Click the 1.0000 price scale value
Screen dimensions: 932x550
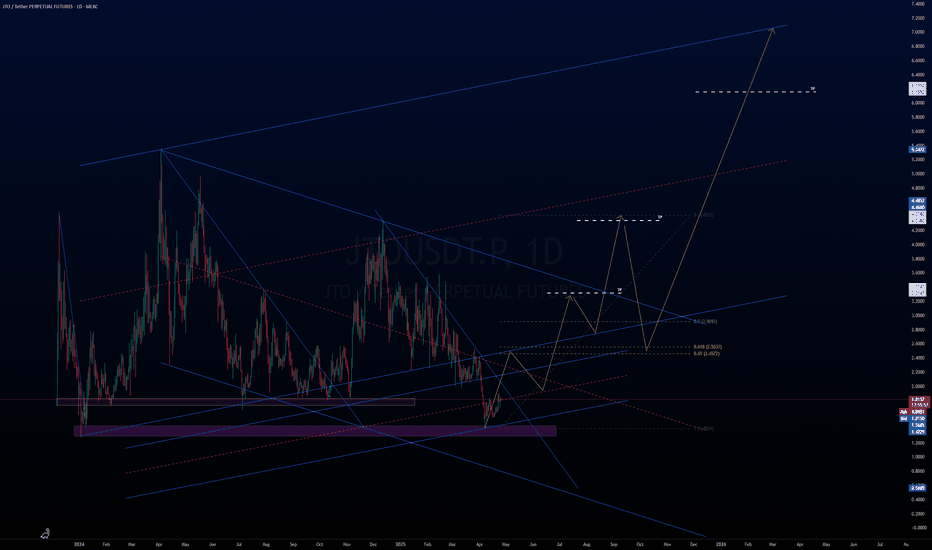click(918, 457)
